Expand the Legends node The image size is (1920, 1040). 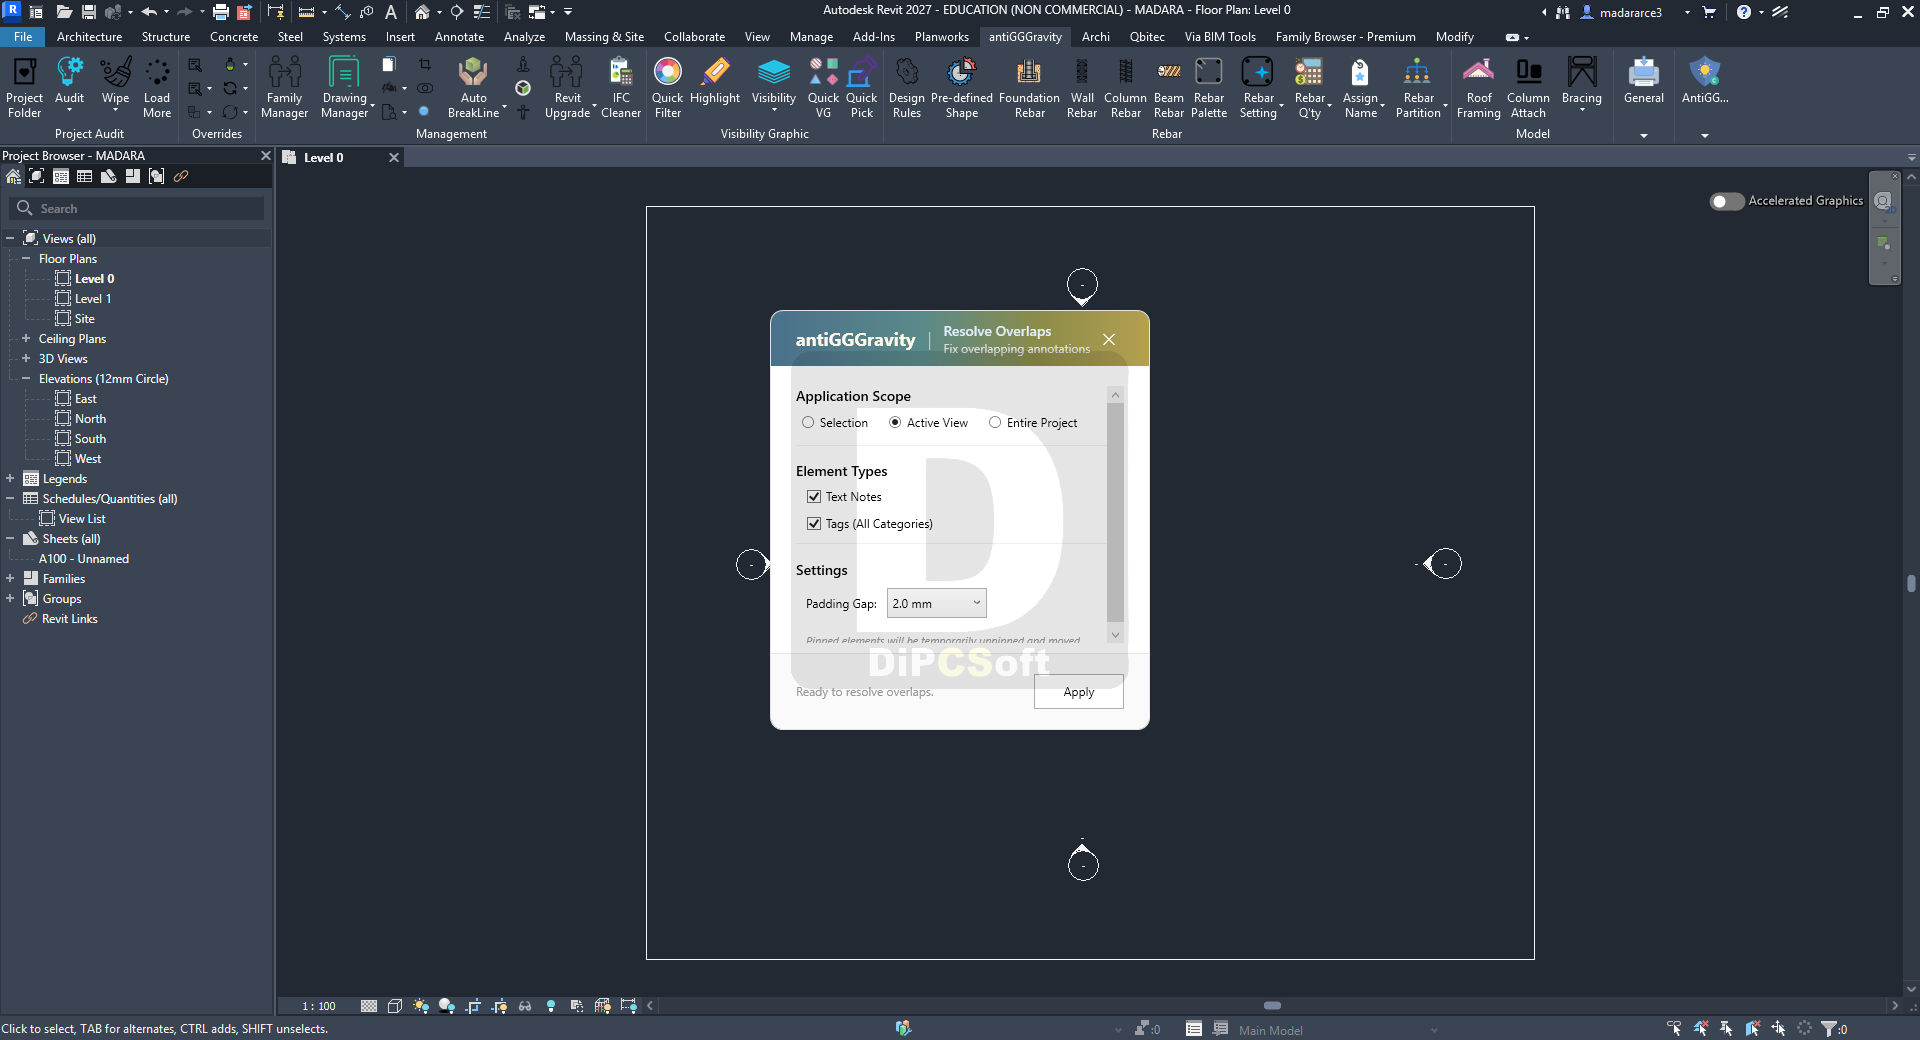pos(10,479)
